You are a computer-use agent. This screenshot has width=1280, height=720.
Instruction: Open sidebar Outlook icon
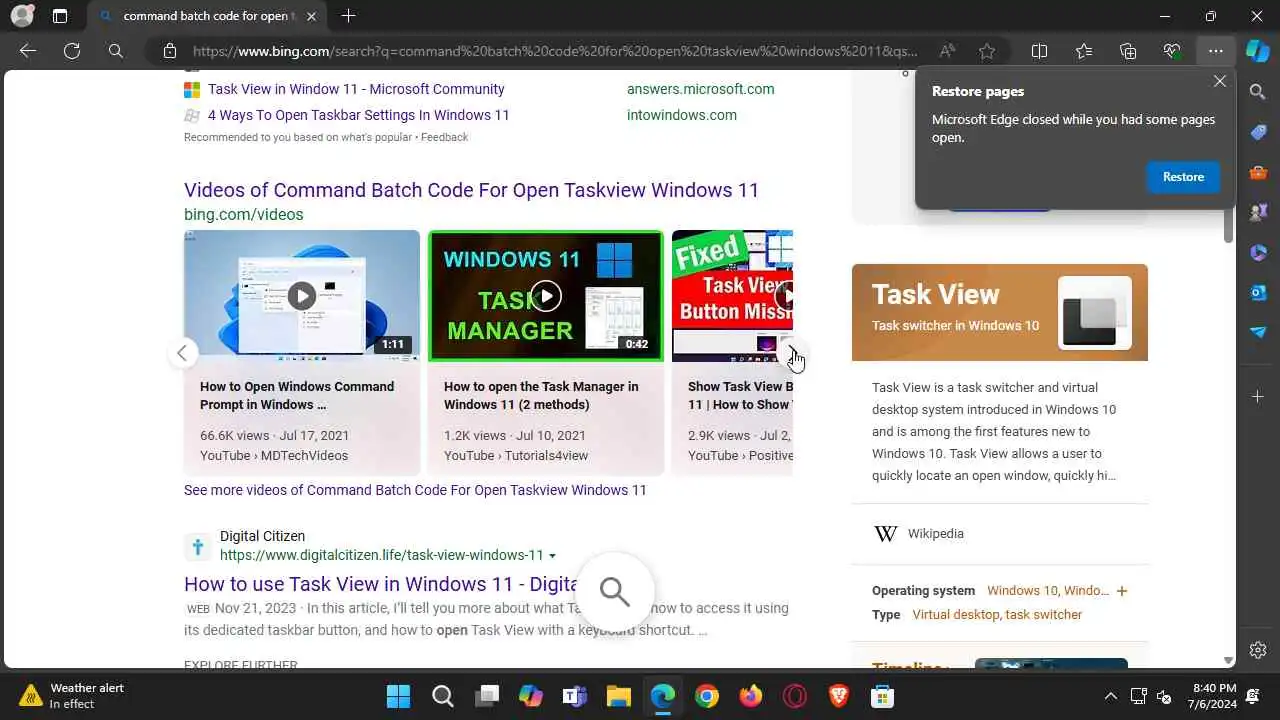[1258, 292]
